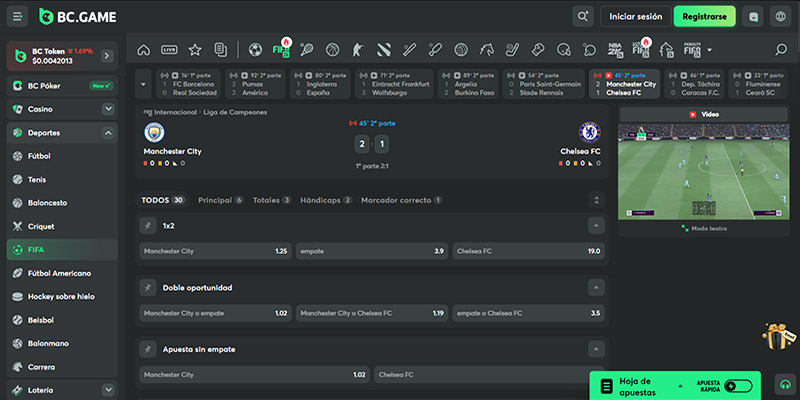Viewport: 800px width, 400px height.
Task: Select the Marcador correcto markets tab
Action: pos(402,200)
